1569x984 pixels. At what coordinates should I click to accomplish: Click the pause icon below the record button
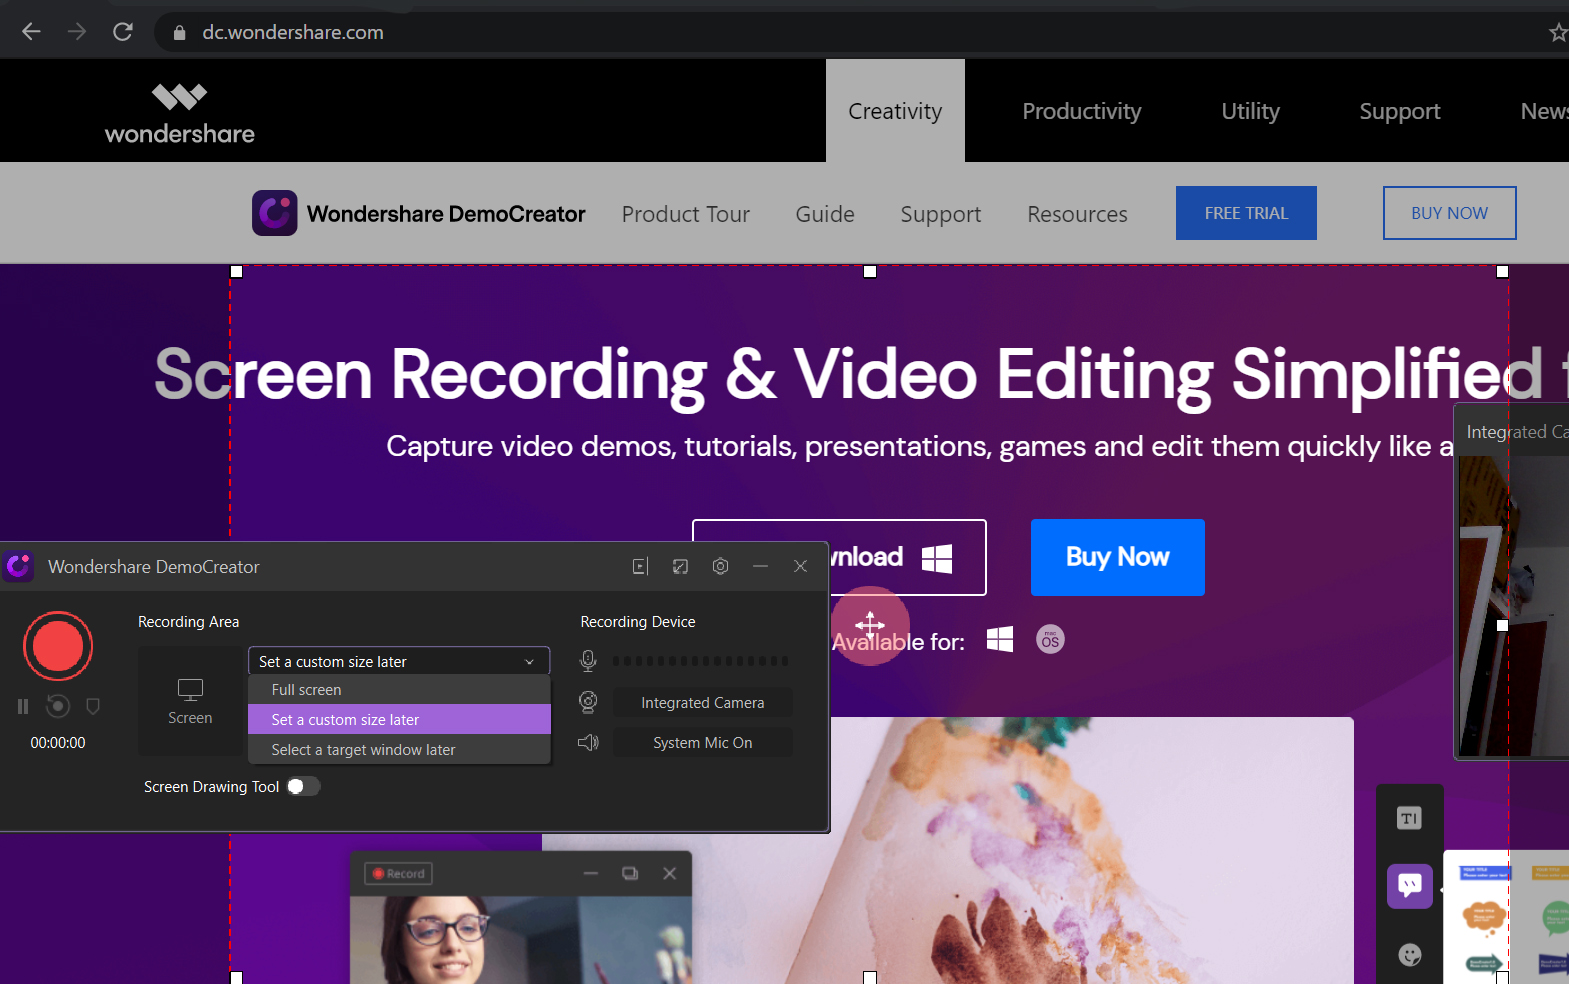pos(23,707)
